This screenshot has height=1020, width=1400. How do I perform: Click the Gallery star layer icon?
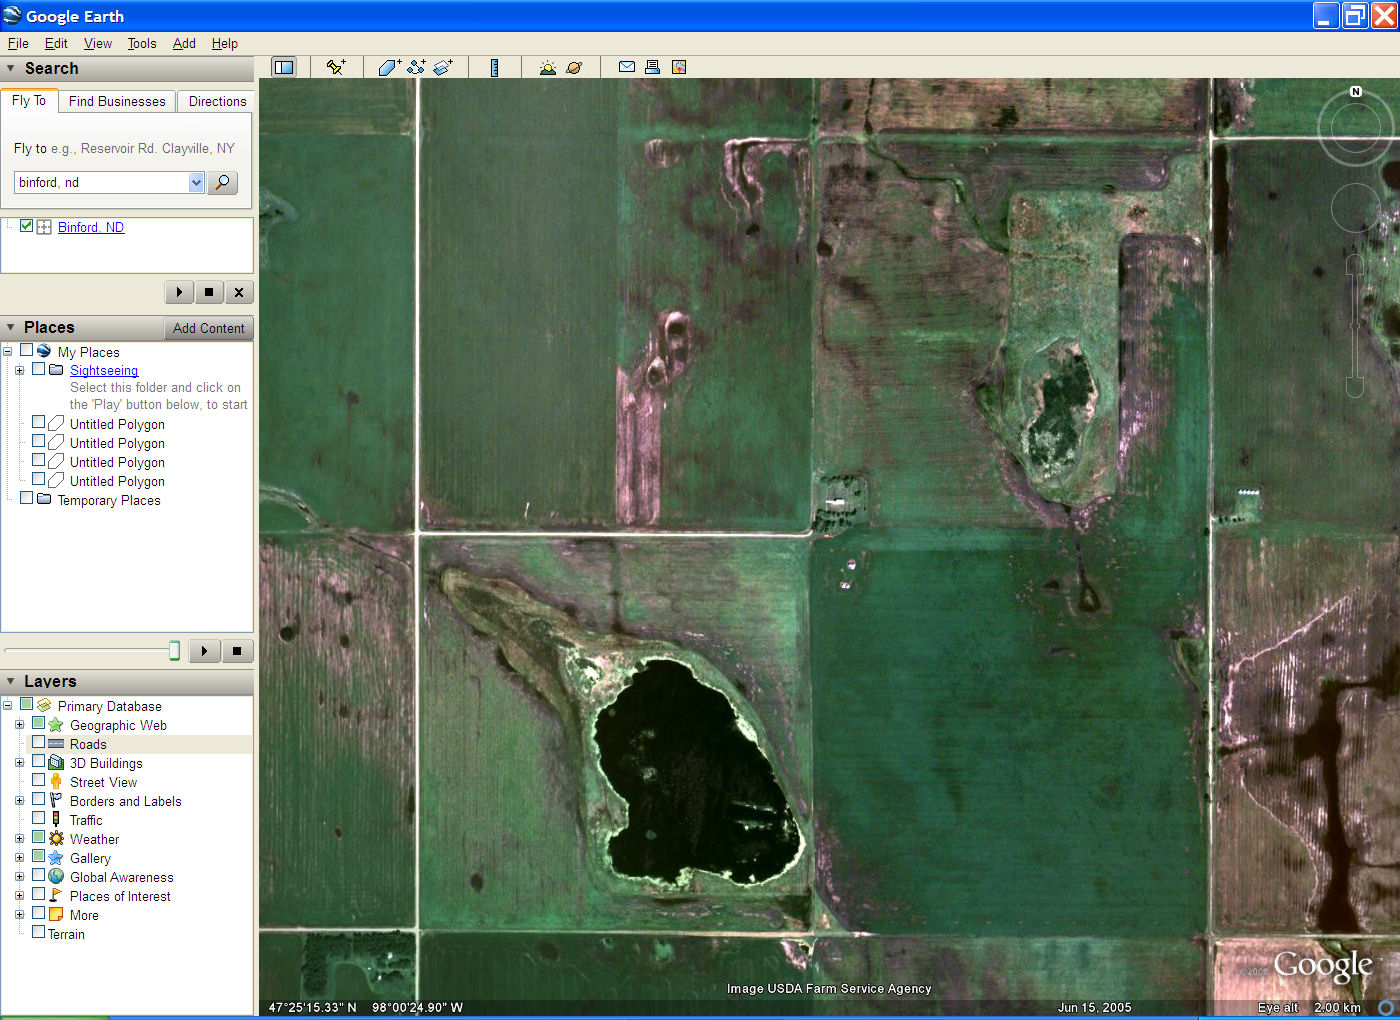[x=56, y=857]
